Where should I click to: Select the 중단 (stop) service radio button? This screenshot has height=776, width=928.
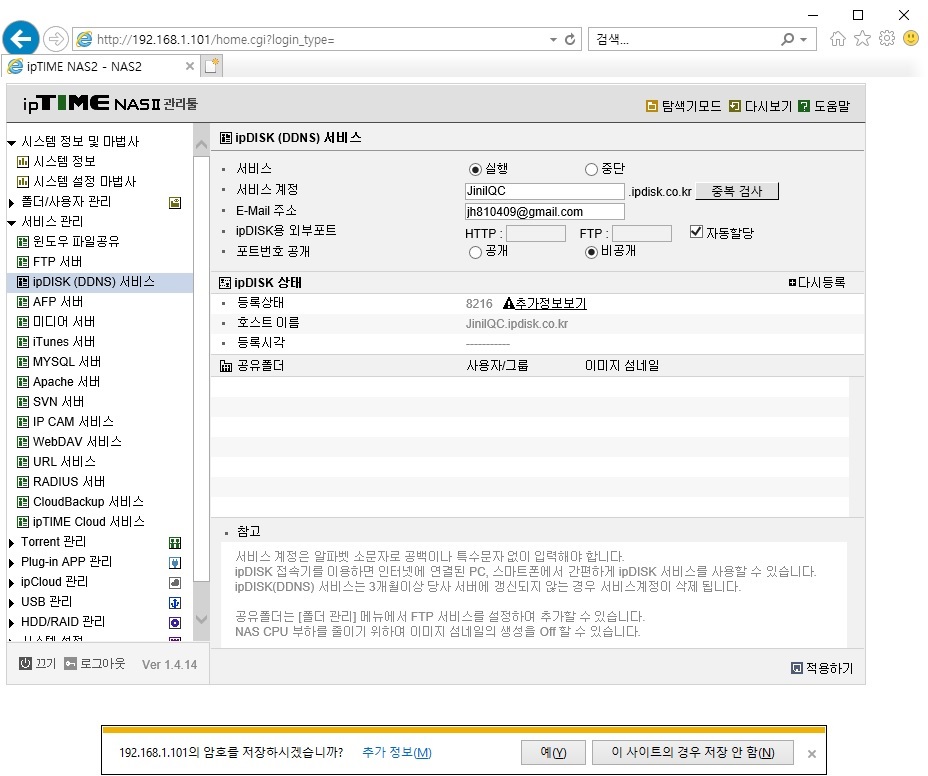tap(591, 170)
